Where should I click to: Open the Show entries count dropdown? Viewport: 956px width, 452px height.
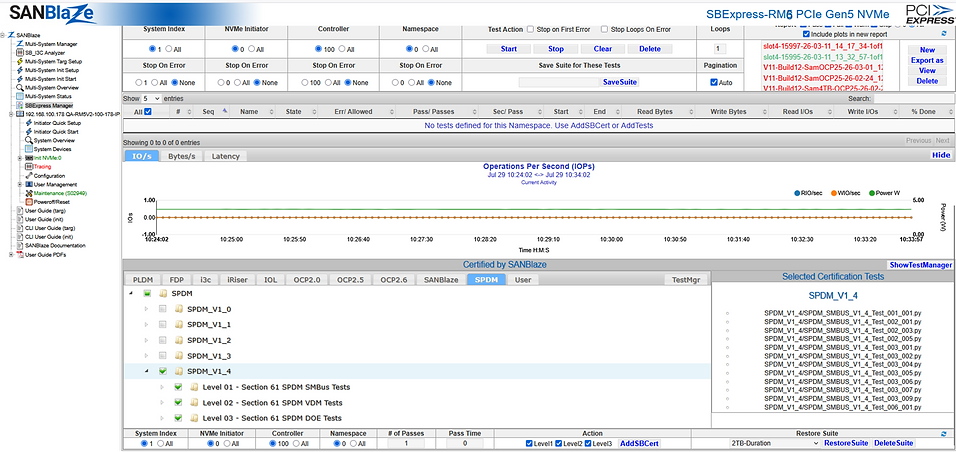click(151, 98)
